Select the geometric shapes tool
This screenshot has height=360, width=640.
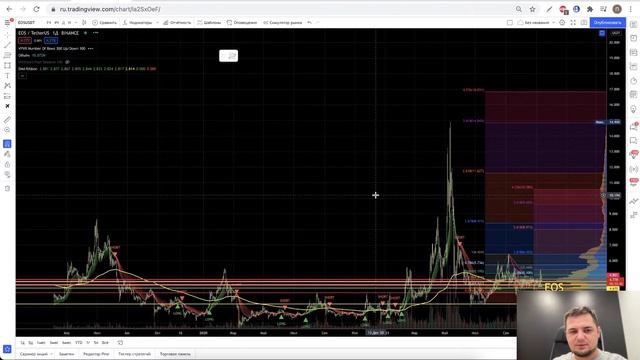[x=7, y=65]
